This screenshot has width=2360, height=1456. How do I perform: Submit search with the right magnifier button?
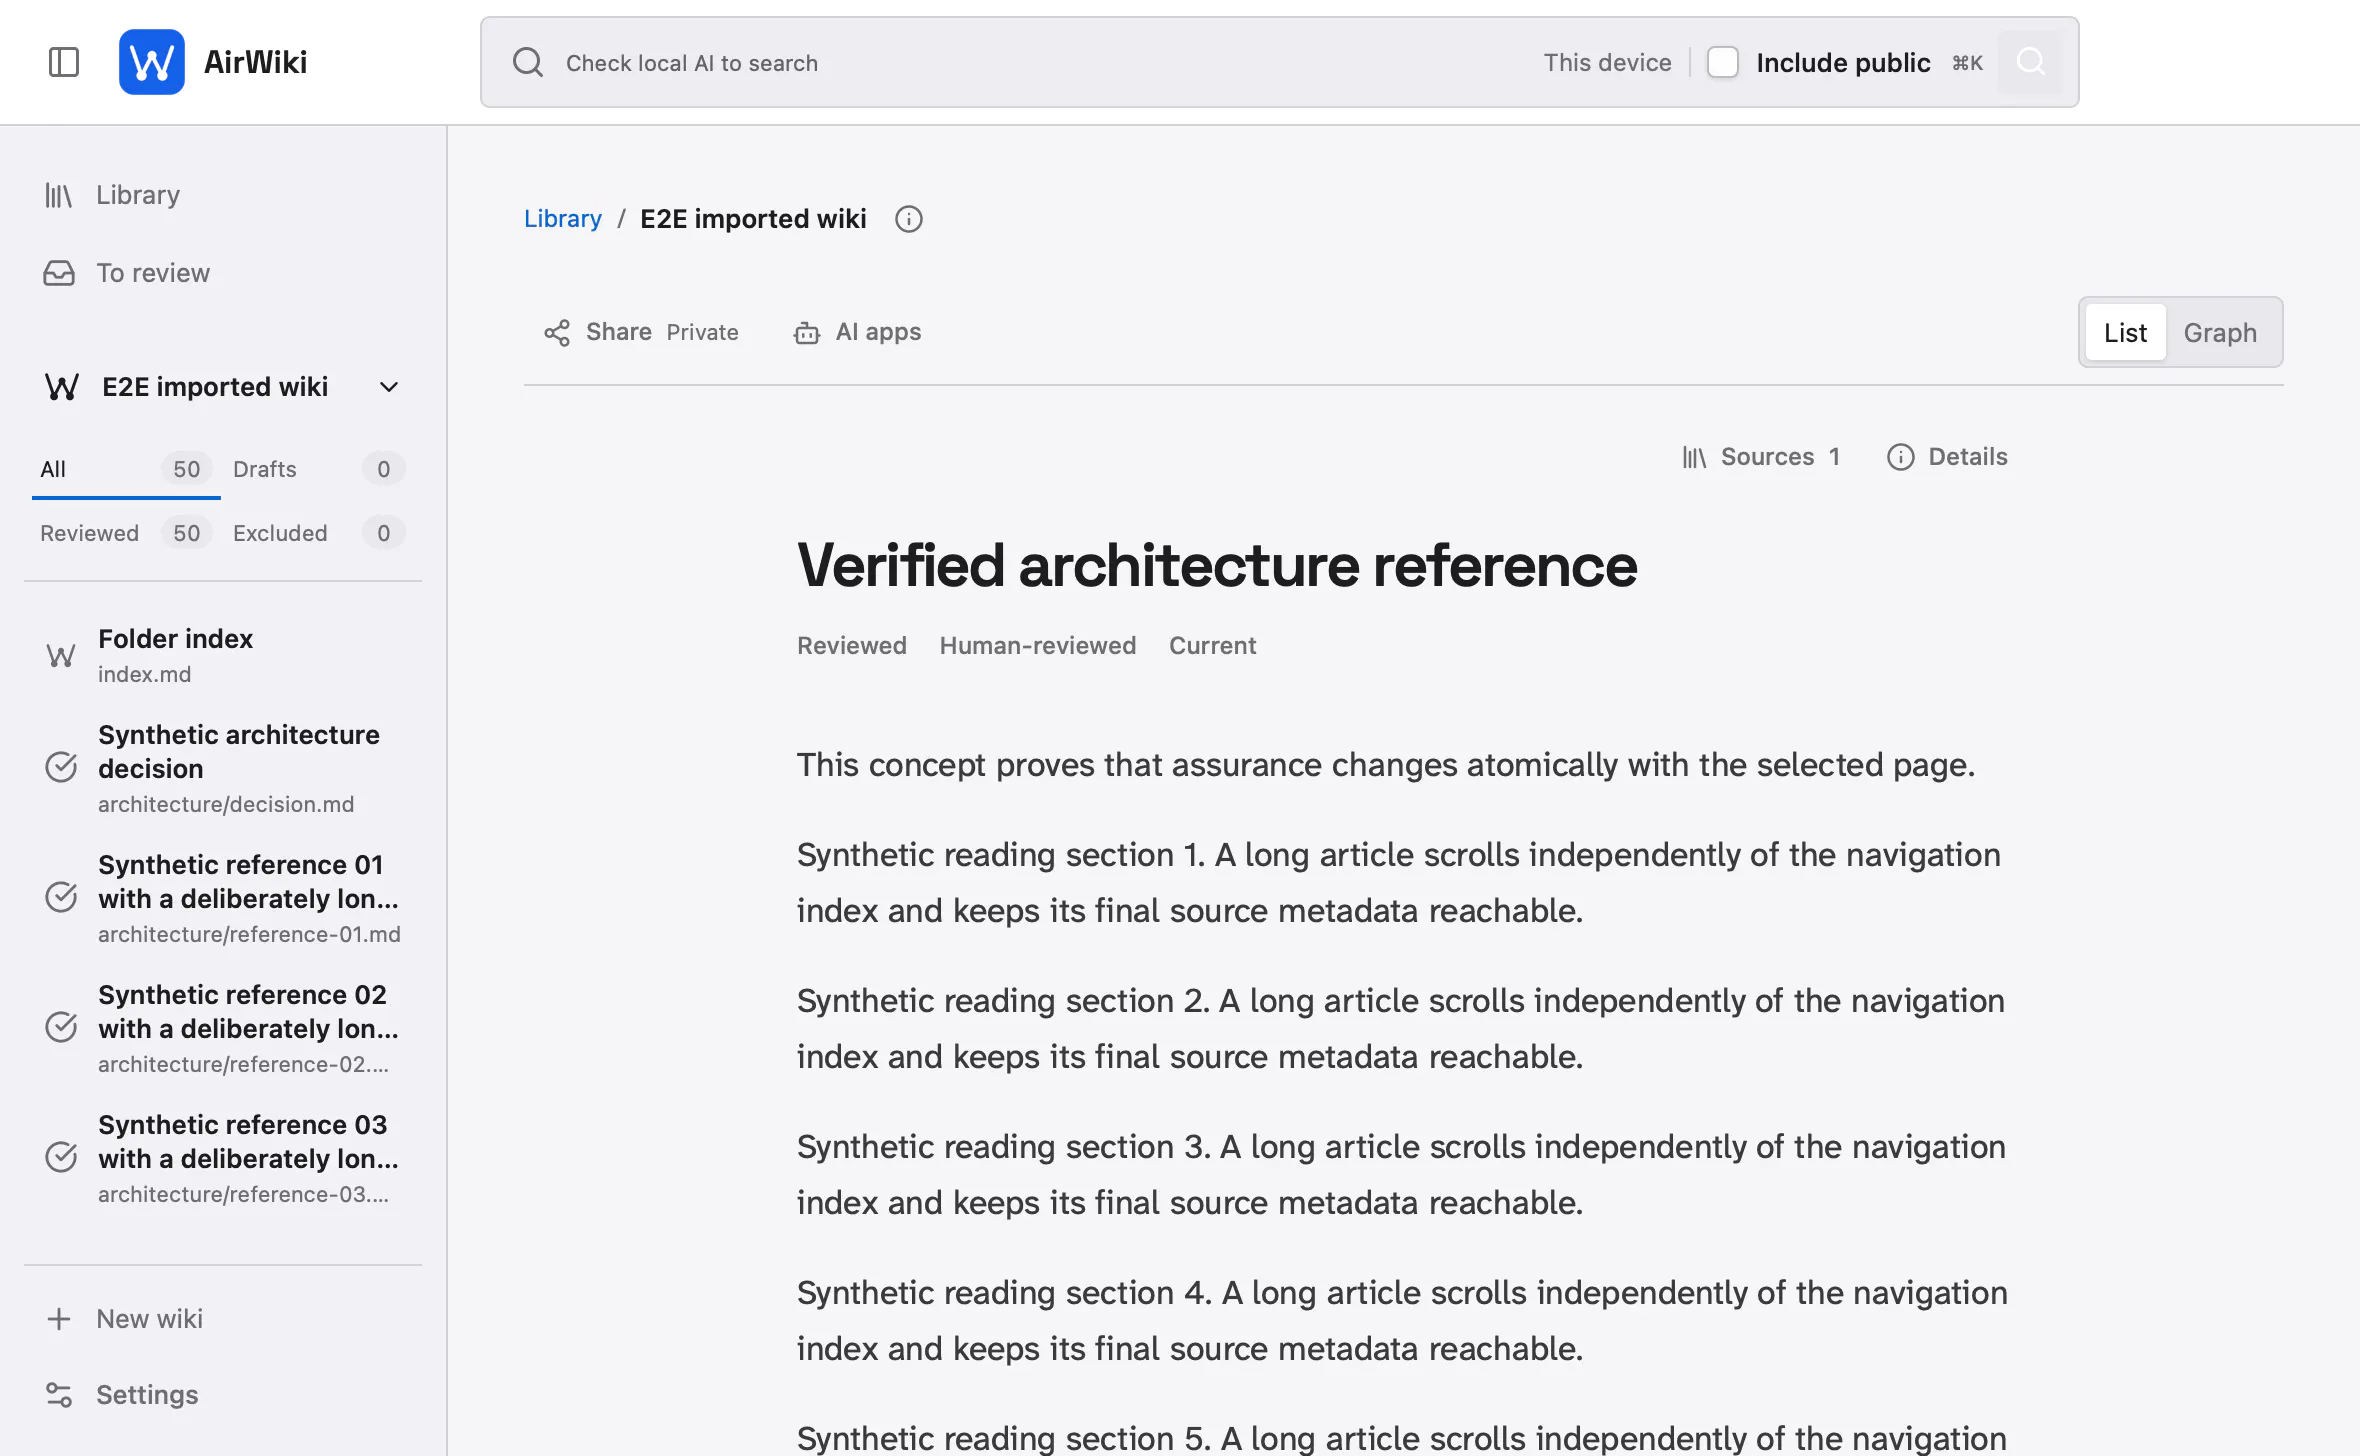click(x=2030, y=62)
